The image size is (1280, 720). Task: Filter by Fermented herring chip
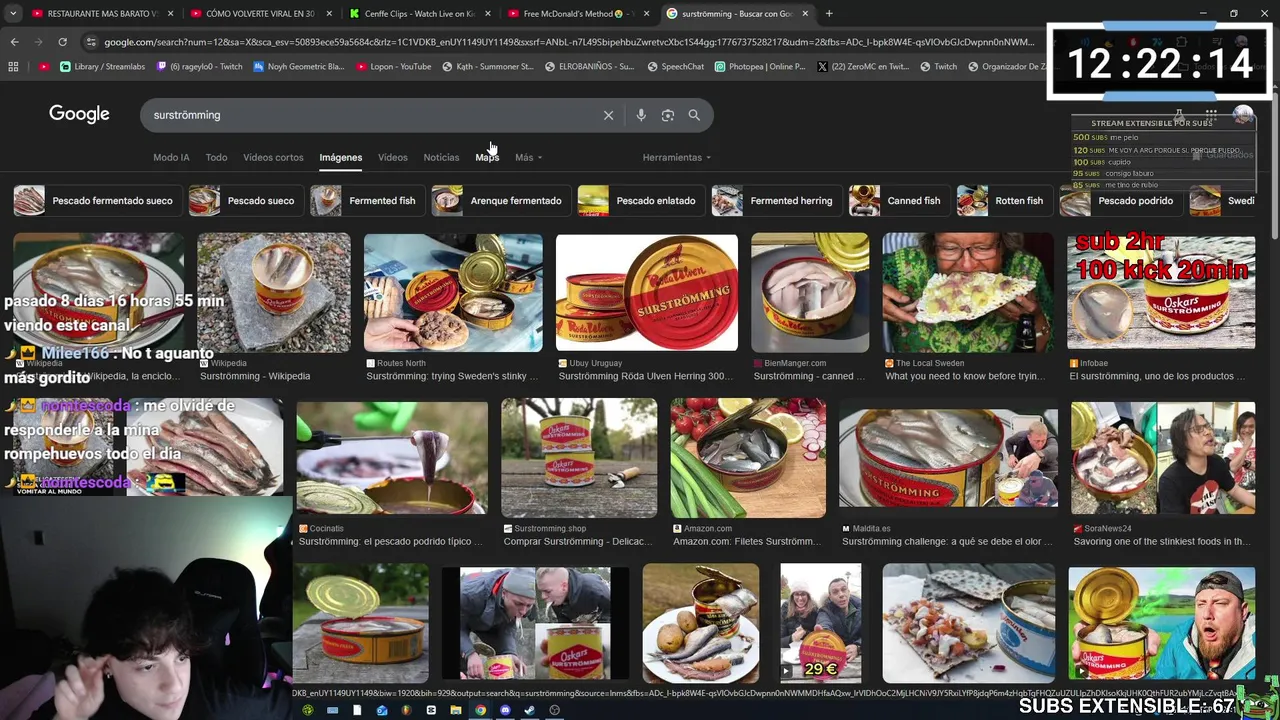click(x=776, y=201)
